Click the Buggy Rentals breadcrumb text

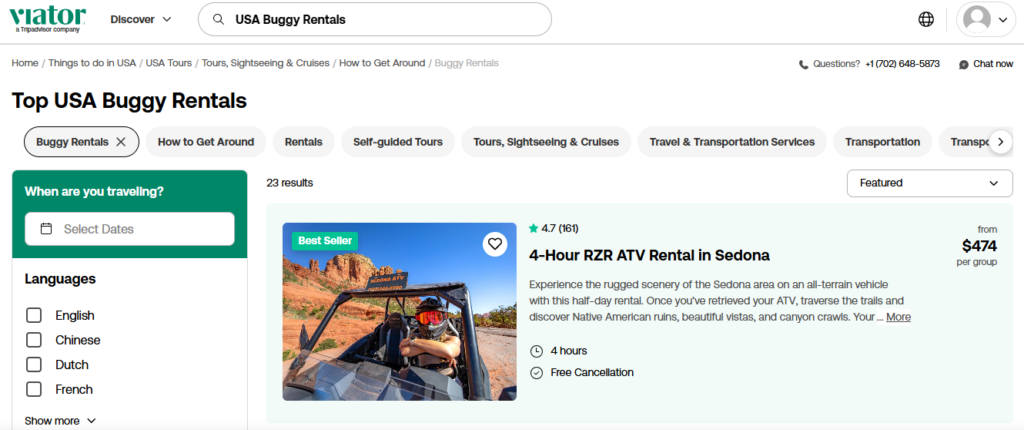pyautogui.click(x=467, y=63)
